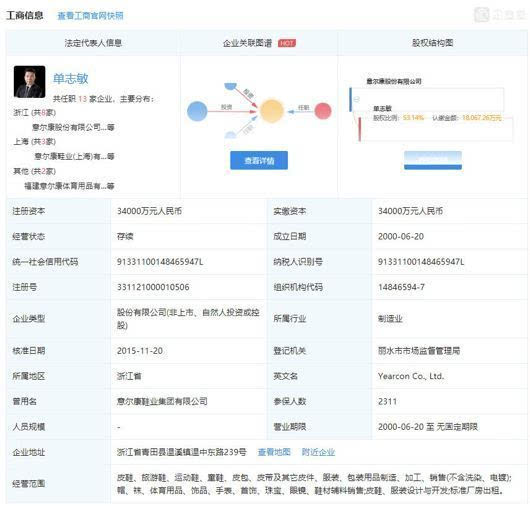Click organization code 14846594-7
The width and height of the screenshot is (530, 506).
point(401,287)
